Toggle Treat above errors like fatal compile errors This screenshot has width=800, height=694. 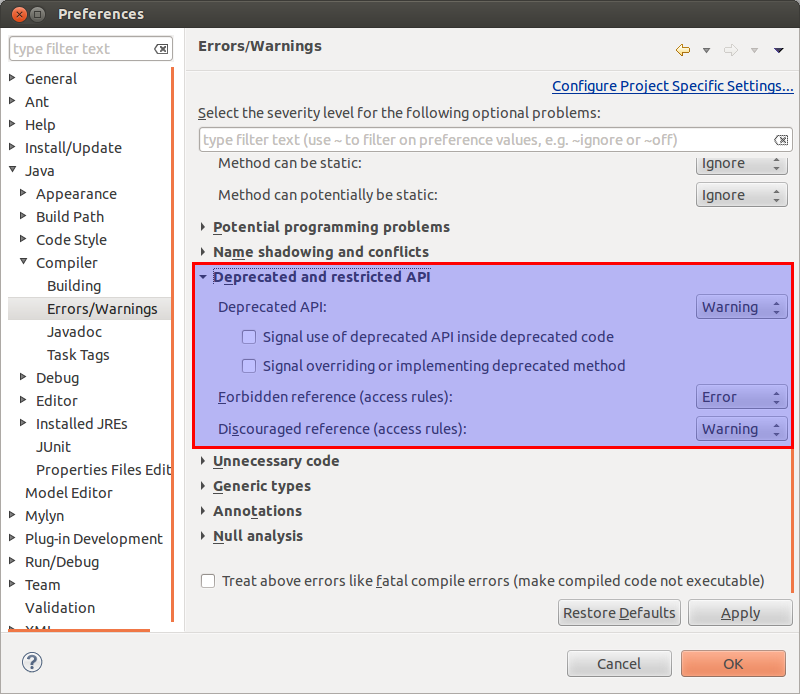coord(208,581)
